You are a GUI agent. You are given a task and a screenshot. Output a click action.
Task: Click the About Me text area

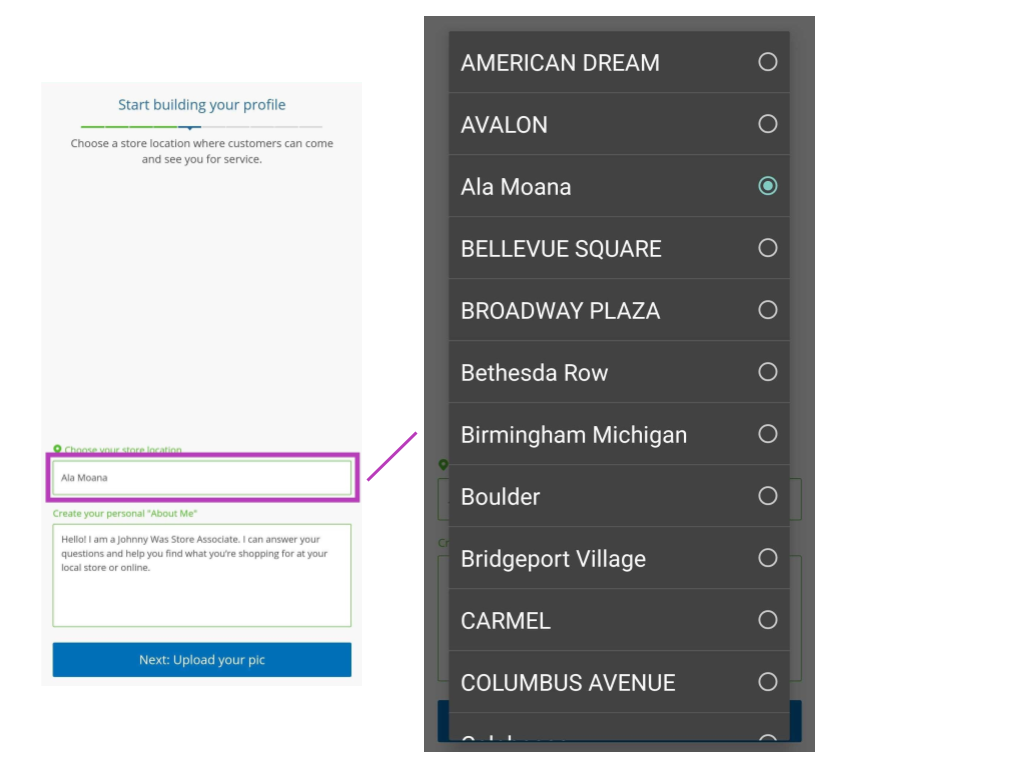(202, 575)
